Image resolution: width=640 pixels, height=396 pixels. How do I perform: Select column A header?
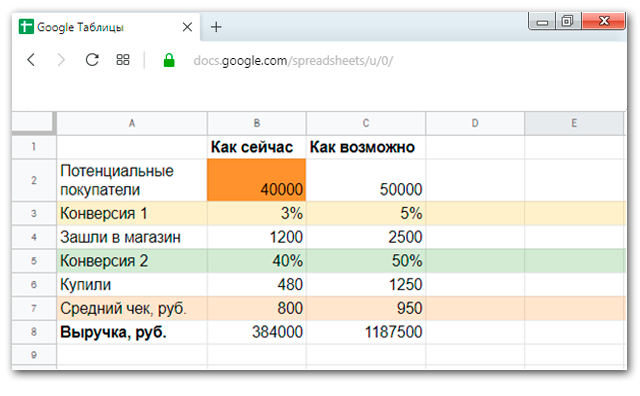point(132,123)
